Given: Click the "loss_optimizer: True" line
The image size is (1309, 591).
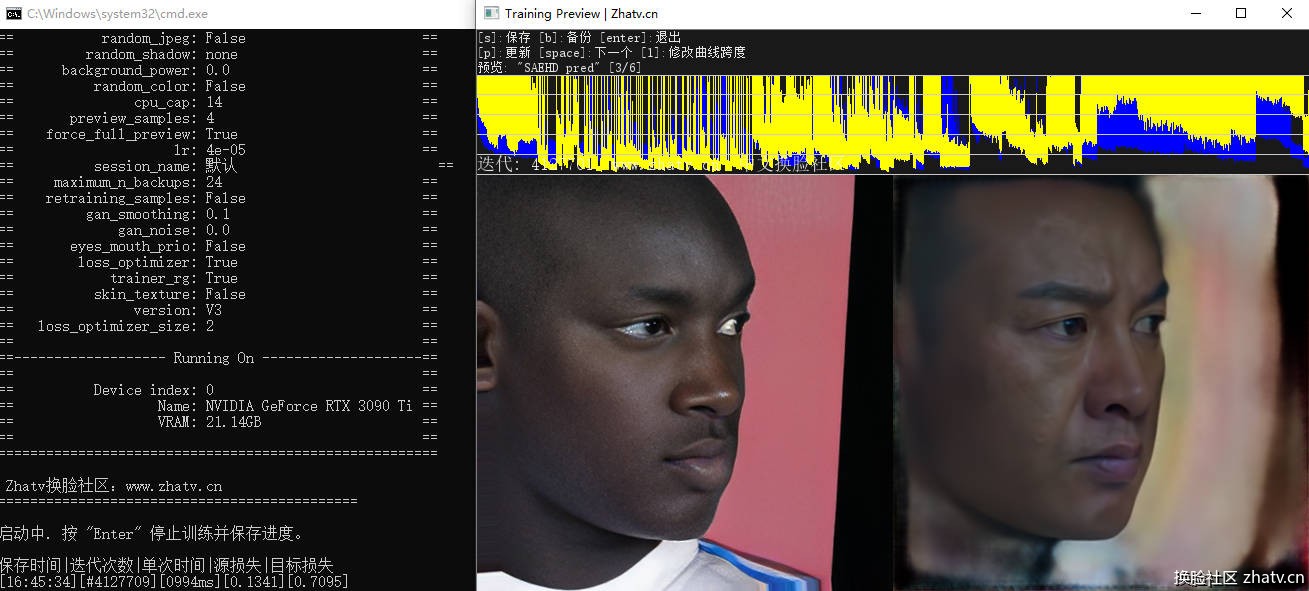Looking at the screenshot, I should pyautogui.click(x=157, y=262).
